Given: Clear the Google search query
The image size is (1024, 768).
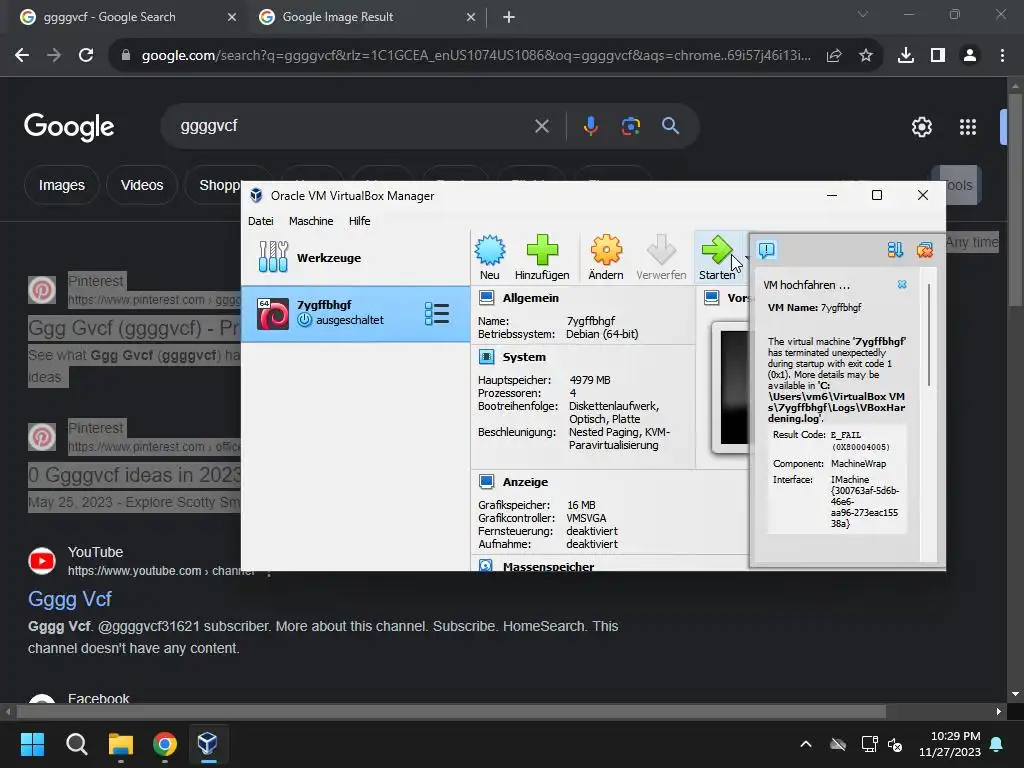Looking at the screenshot, I should coord(542,126).
